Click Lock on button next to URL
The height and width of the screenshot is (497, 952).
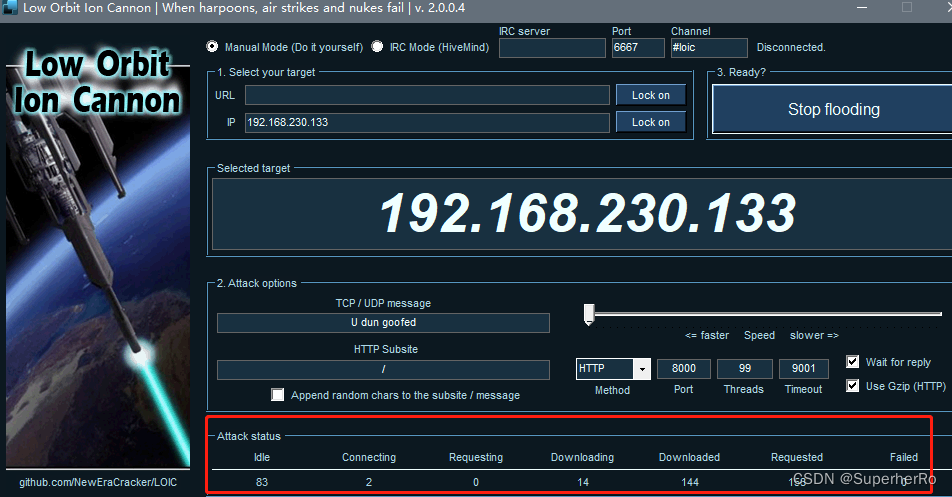[651, 95]
